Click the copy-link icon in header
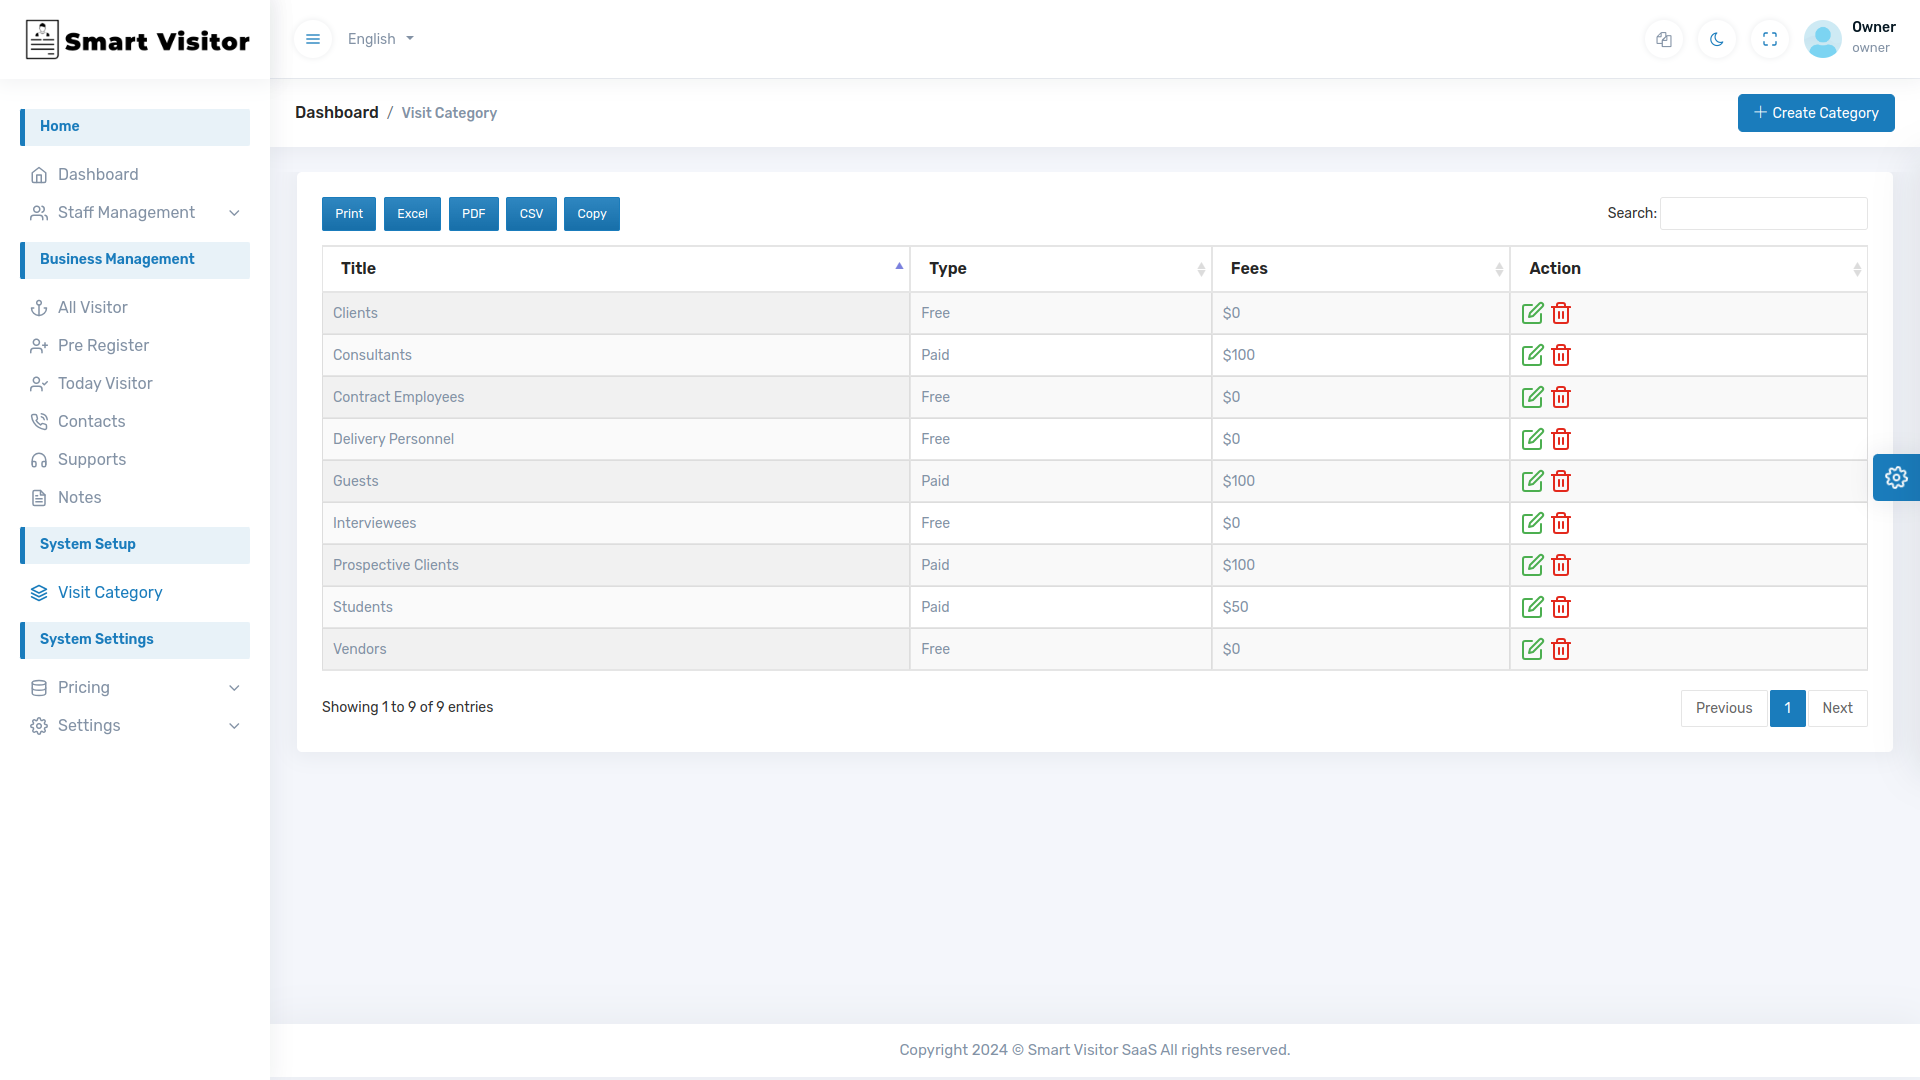The image size is (1920, 1080). 1664,39
